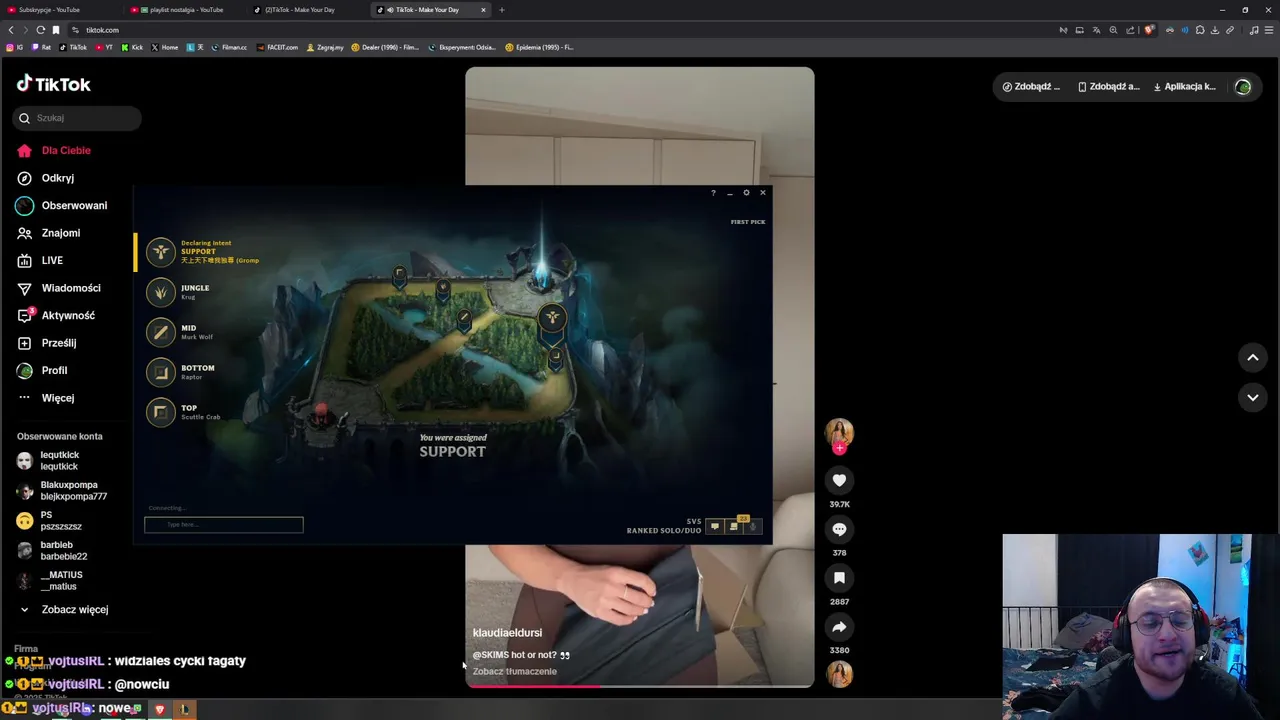Viewport: 1280px width, 720px height.
Task: Open lequtkick followed account
Action: click(48, 461)
